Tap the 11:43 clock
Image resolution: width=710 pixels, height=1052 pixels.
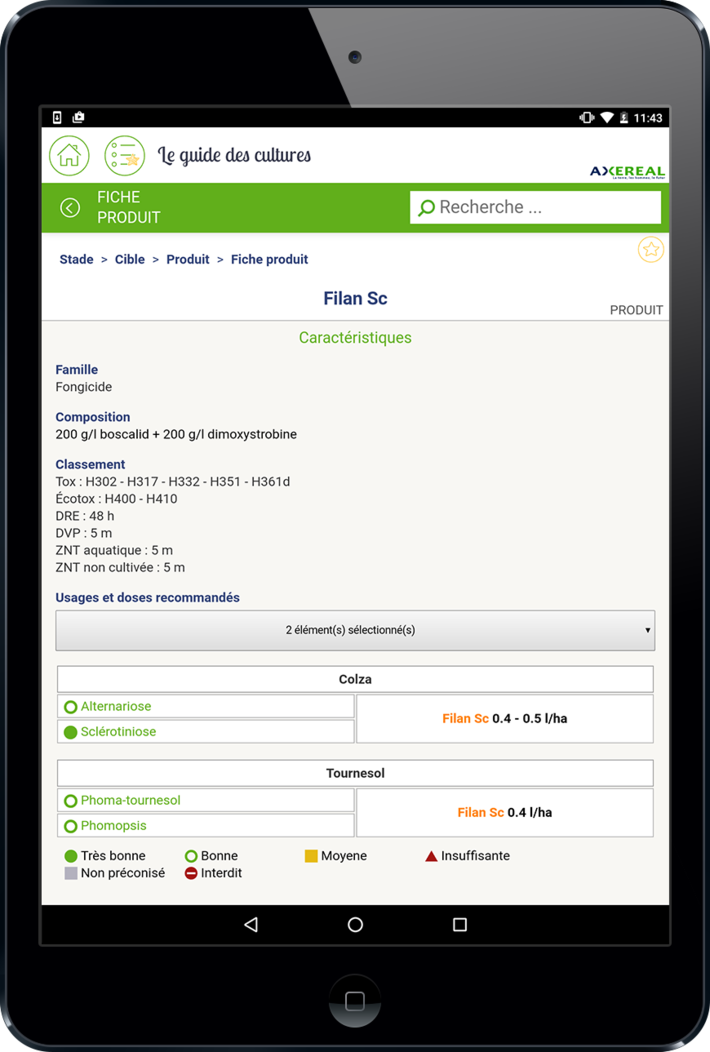tap(648, 118)
